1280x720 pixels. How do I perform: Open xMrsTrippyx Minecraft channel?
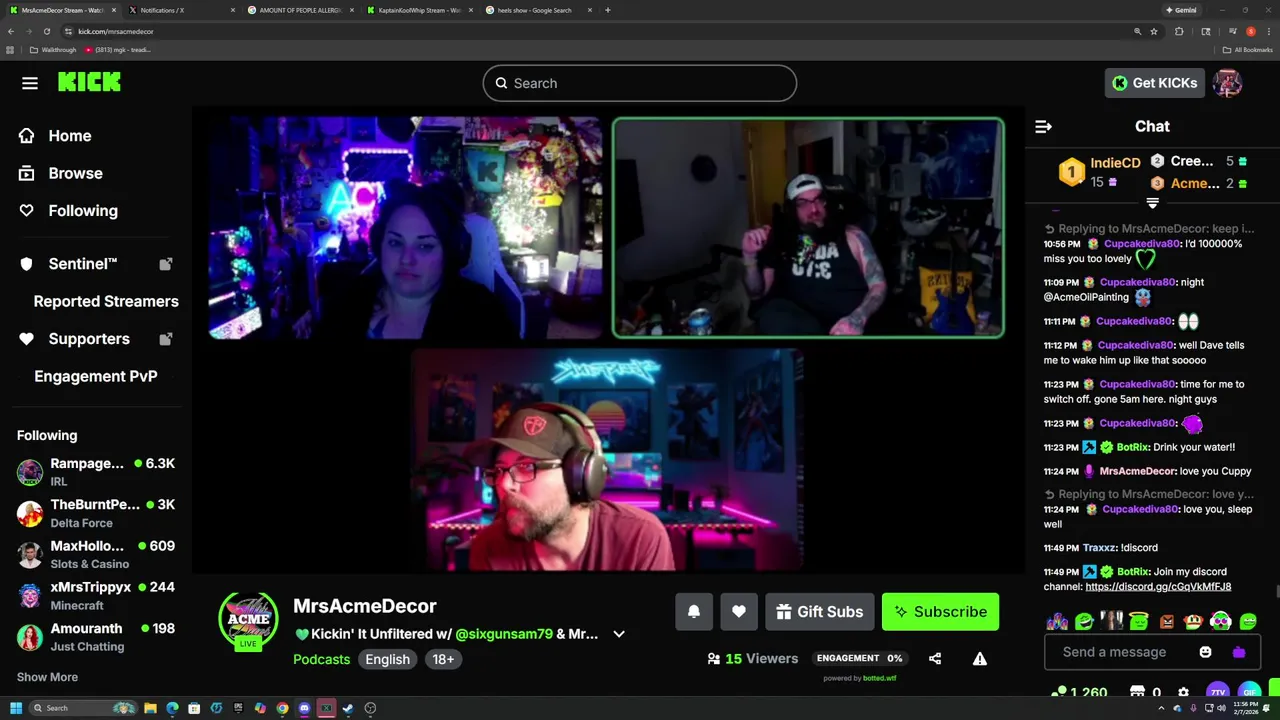96,595
